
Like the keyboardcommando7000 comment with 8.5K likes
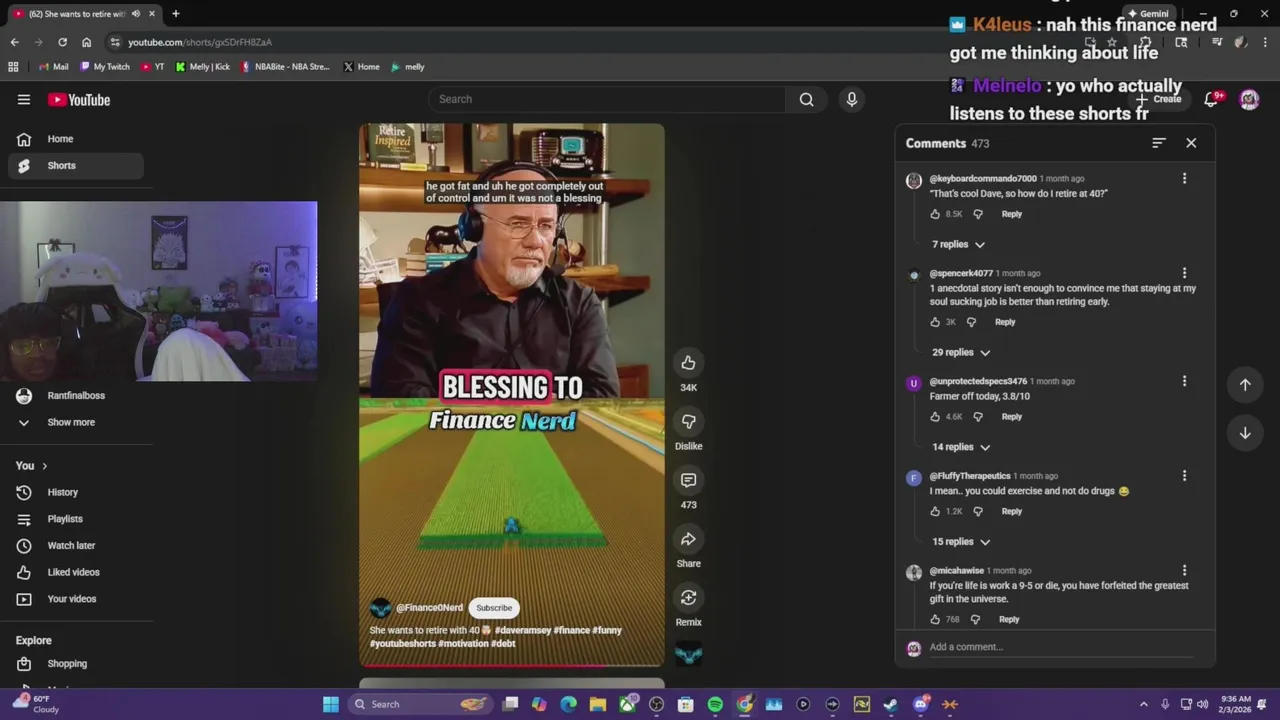[935, 214]
